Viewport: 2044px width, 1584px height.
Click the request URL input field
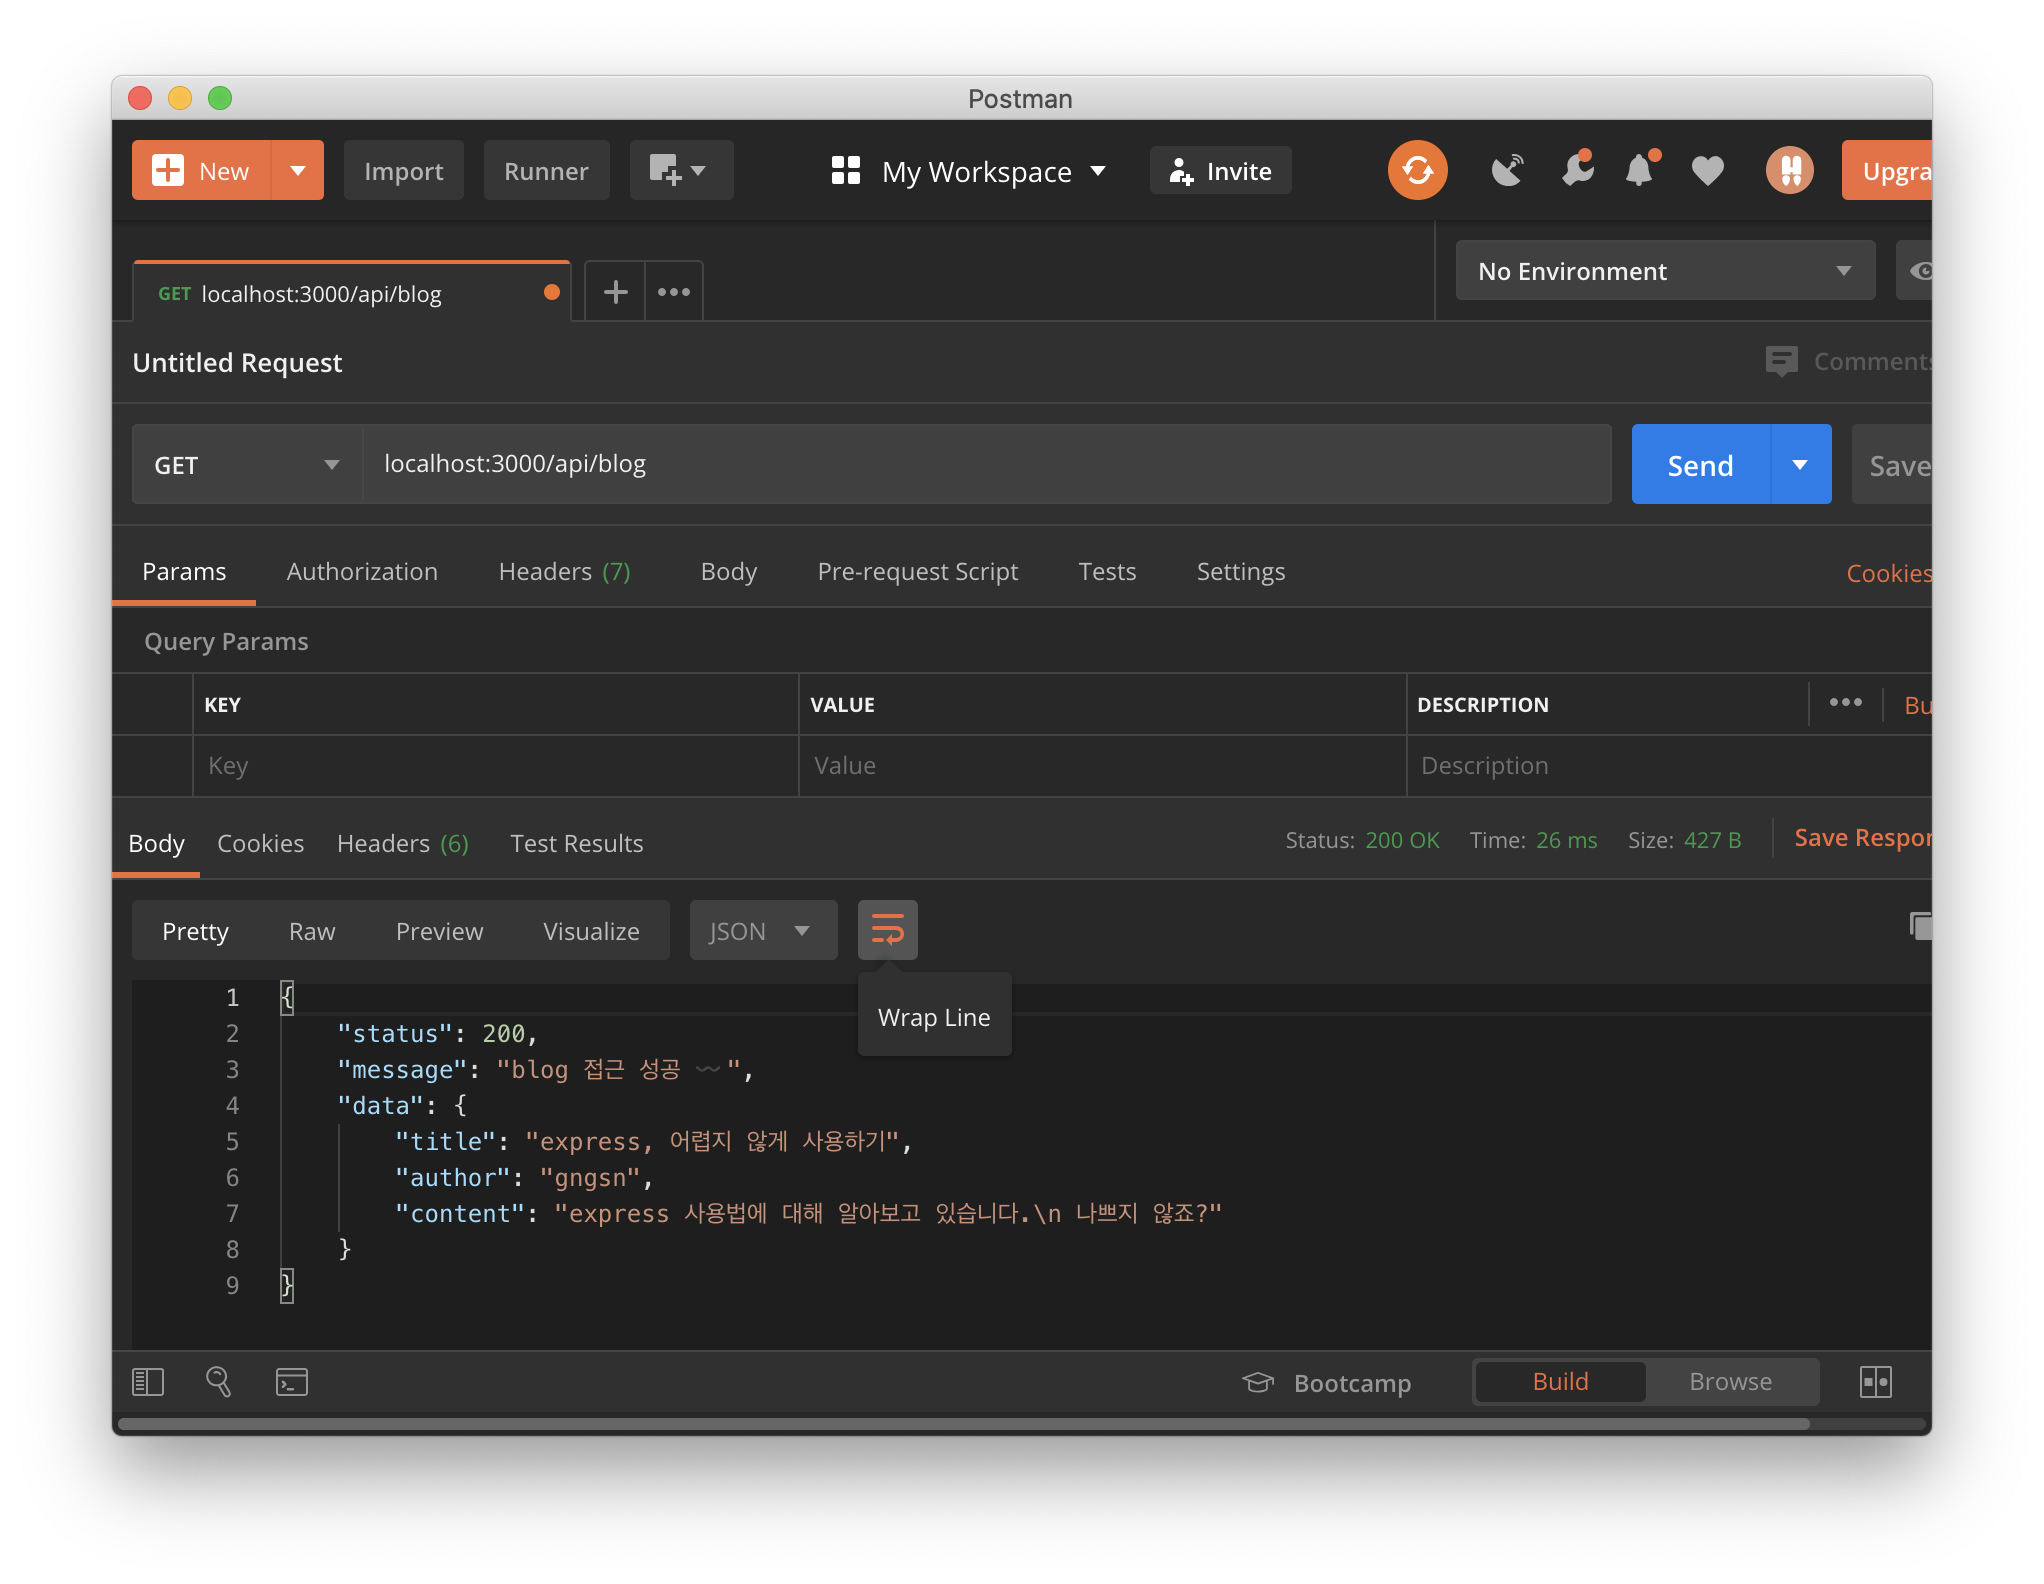985,465
